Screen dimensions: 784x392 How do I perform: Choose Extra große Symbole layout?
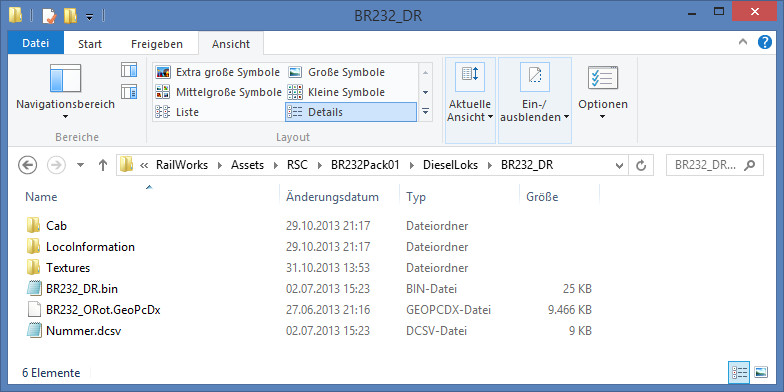click(218, 72)
